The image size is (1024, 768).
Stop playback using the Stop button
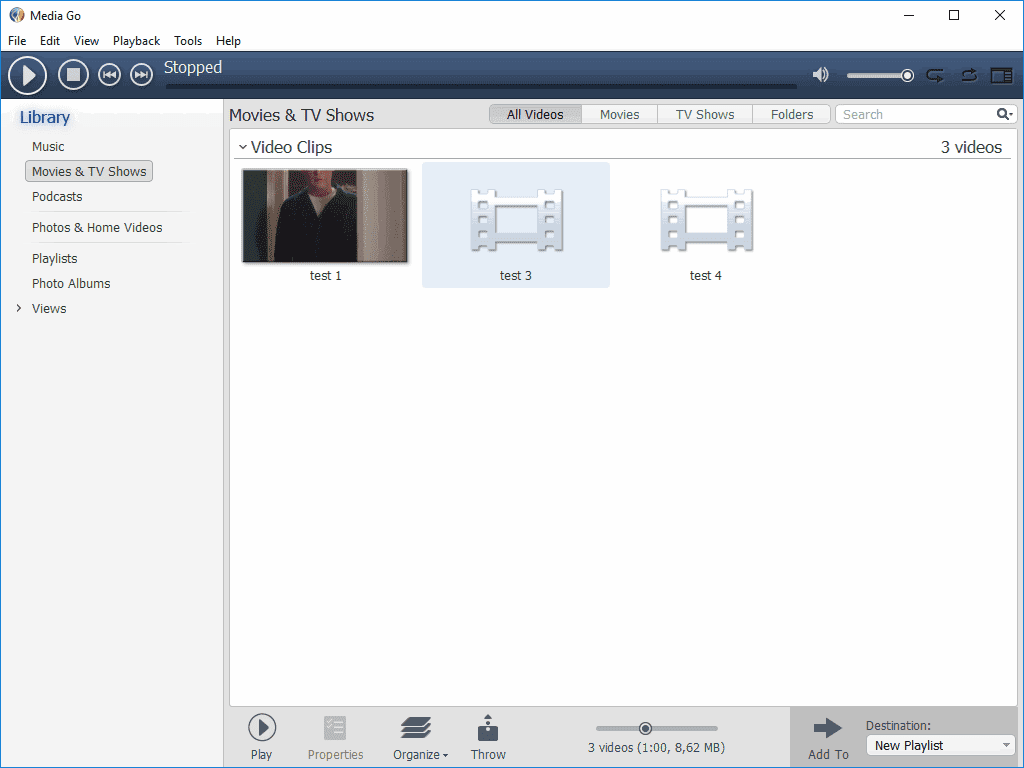[x=73, y=75]
